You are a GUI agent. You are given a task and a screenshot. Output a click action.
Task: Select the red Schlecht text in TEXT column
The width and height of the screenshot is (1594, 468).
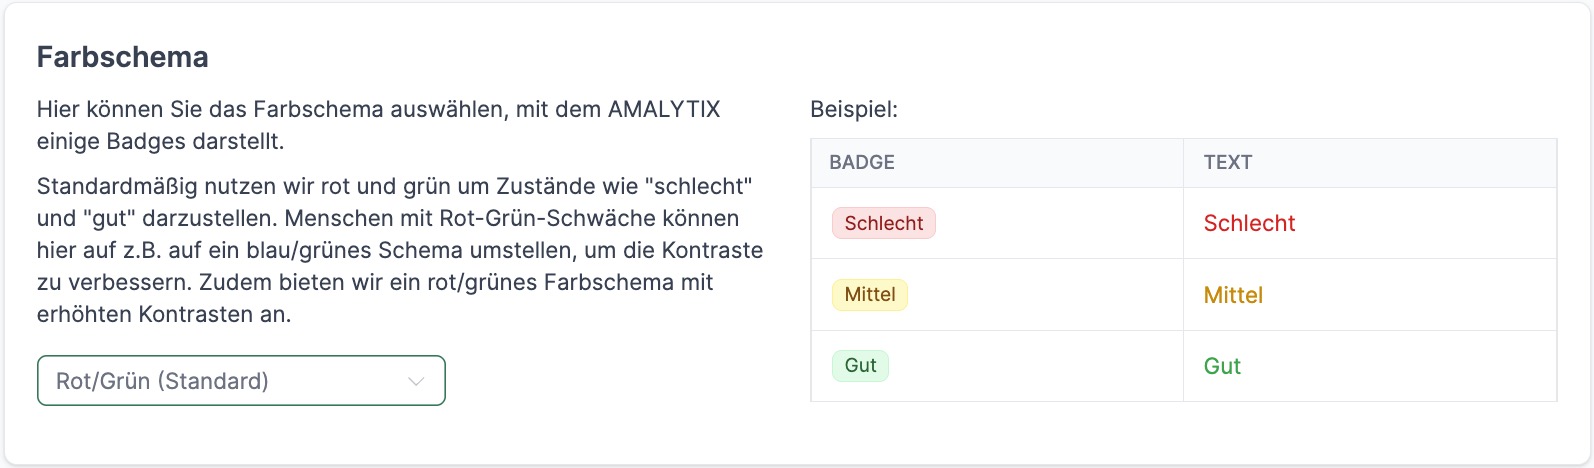click(1249, 223)
